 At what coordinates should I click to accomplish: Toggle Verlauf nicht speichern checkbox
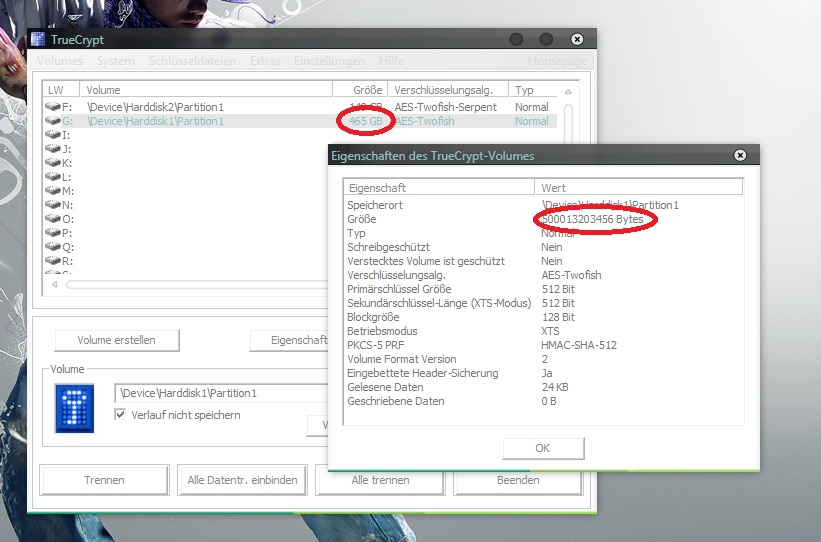tap(120, 415)
